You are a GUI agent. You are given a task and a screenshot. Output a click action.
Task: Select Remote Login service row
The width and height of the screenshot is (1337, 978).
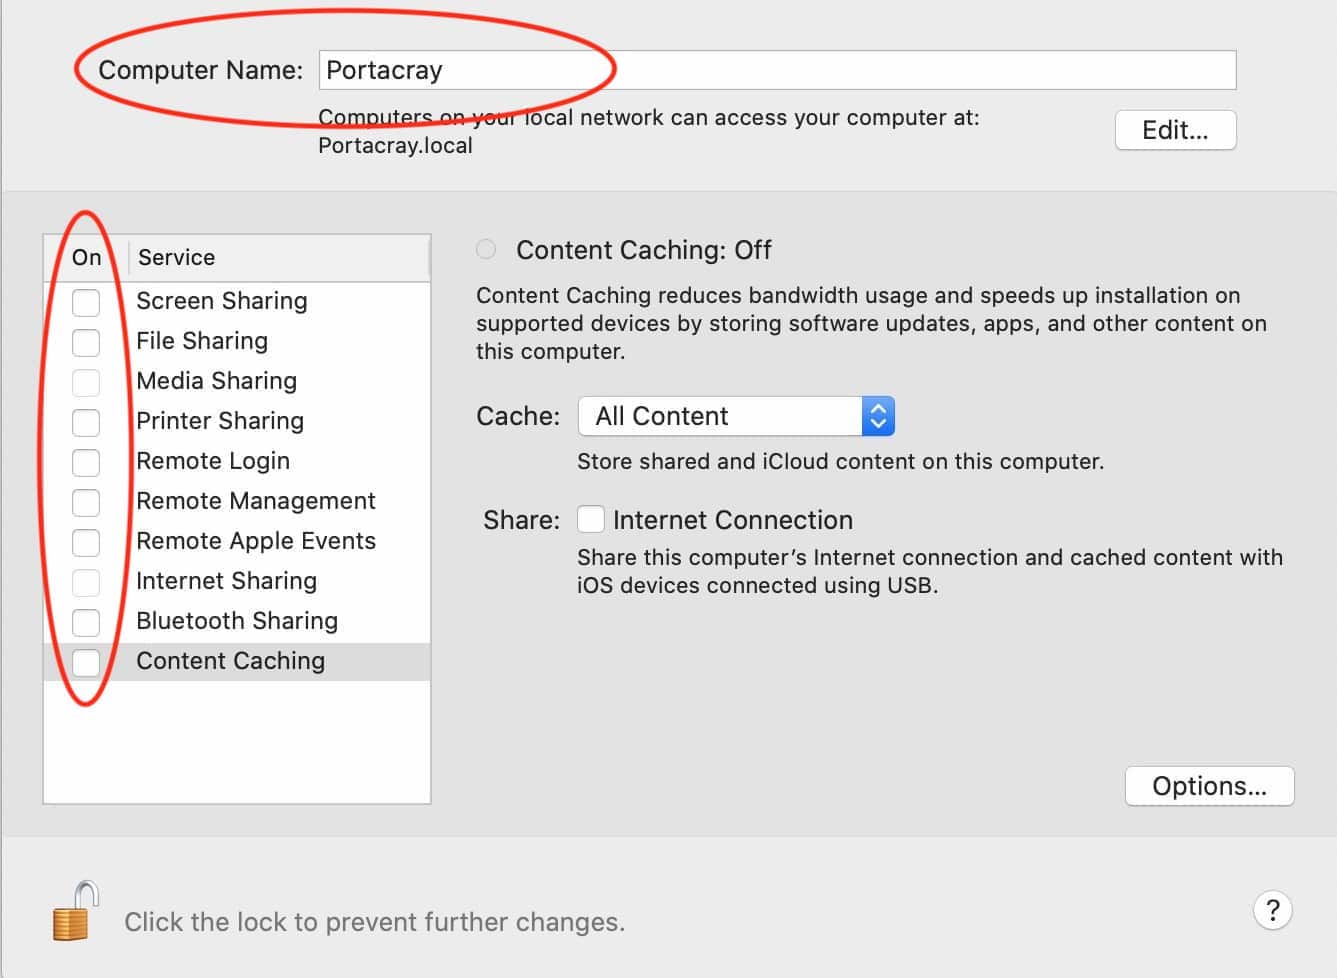[x=237, y=462]
